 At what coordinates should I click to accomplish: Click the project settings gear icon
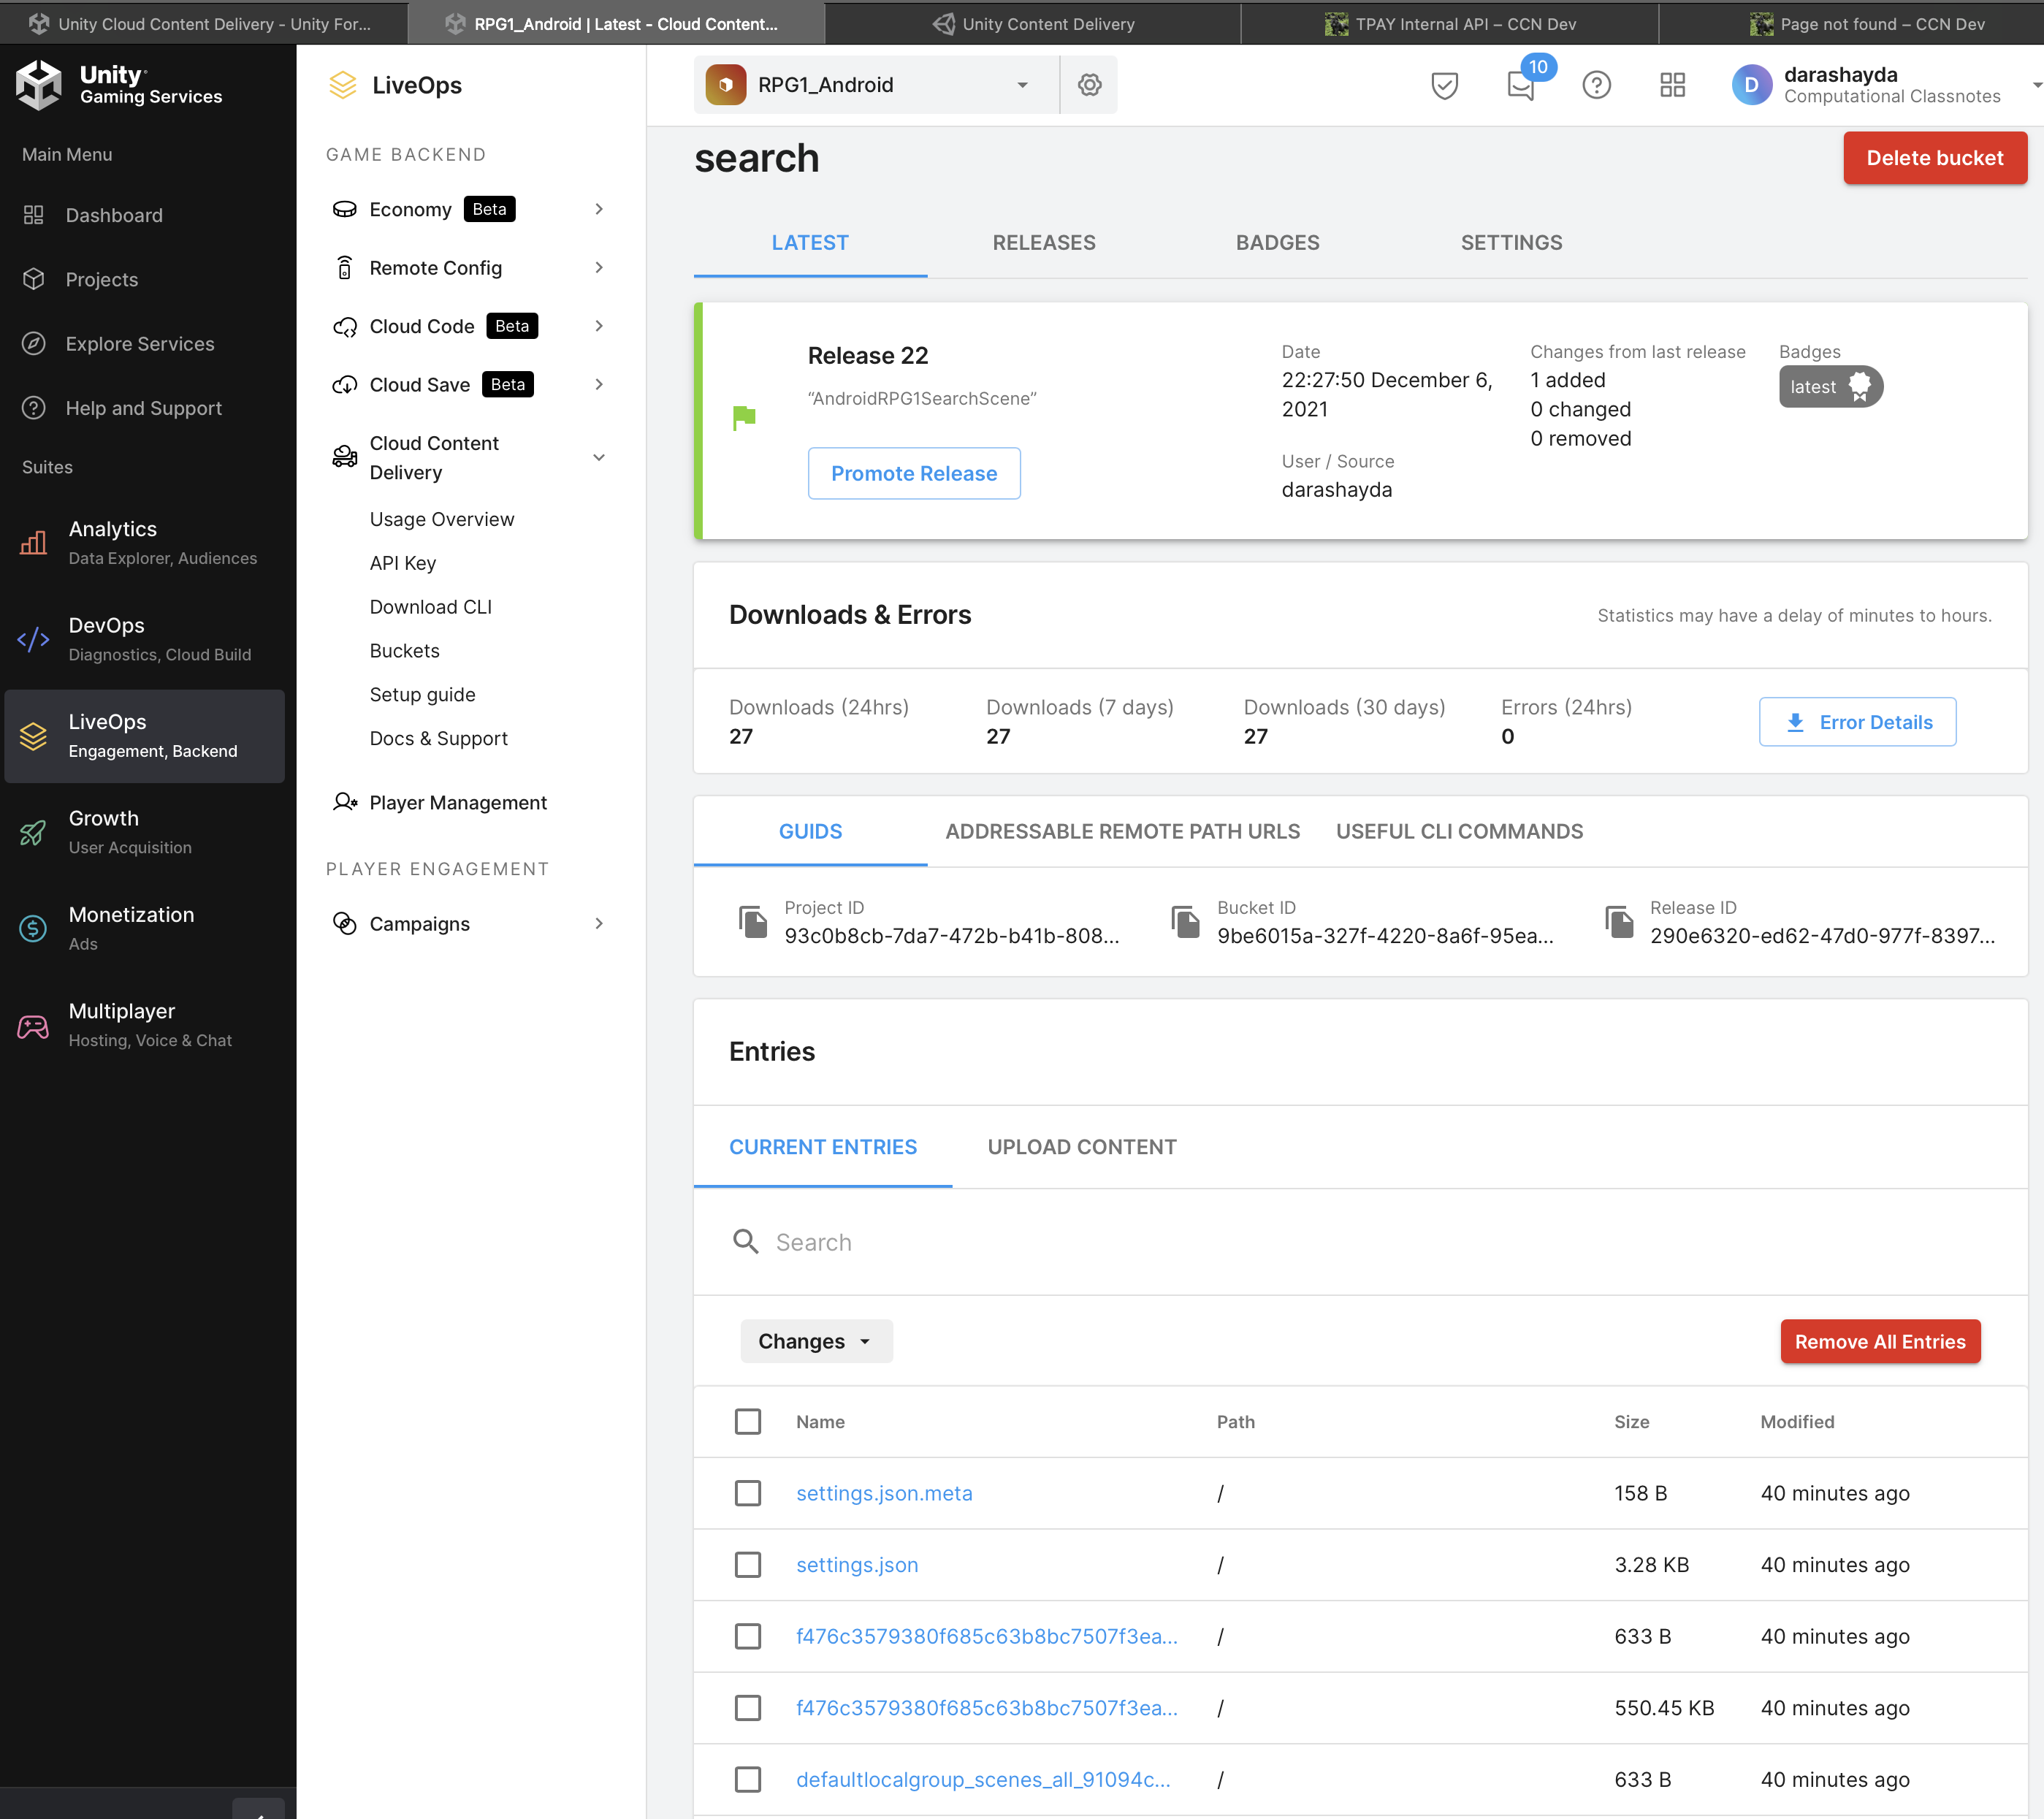coord(1089,85)
